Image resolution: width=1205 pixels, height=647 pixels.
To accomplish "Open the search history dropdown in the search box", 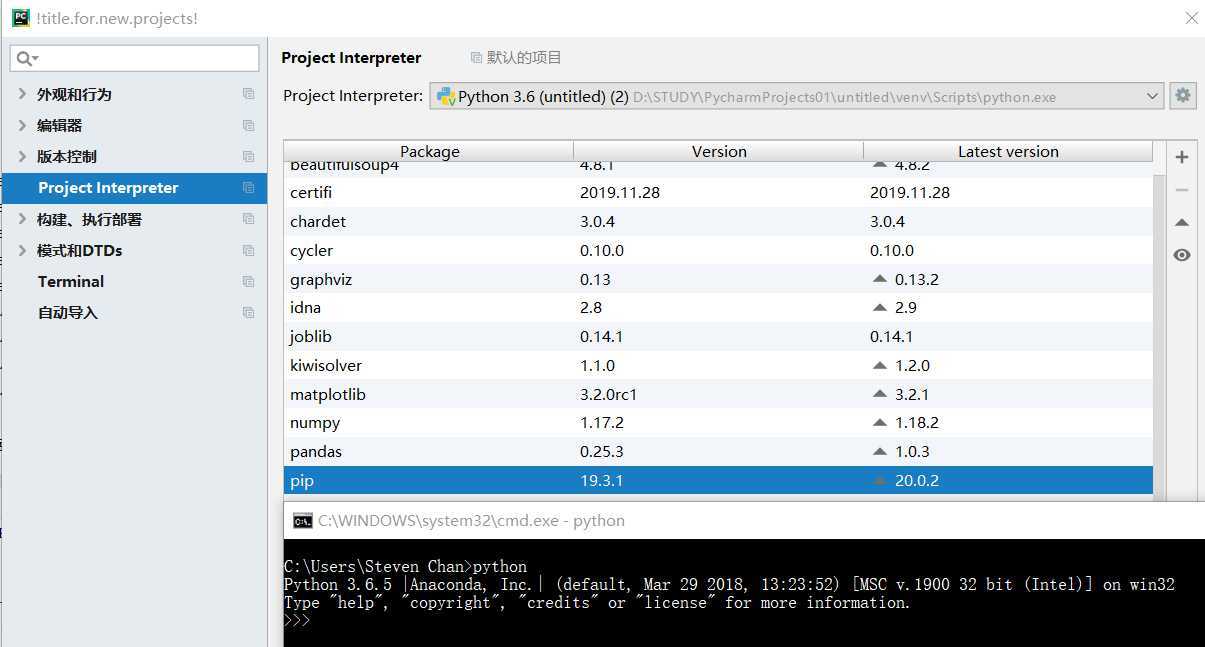I will (x=36, y=60).
